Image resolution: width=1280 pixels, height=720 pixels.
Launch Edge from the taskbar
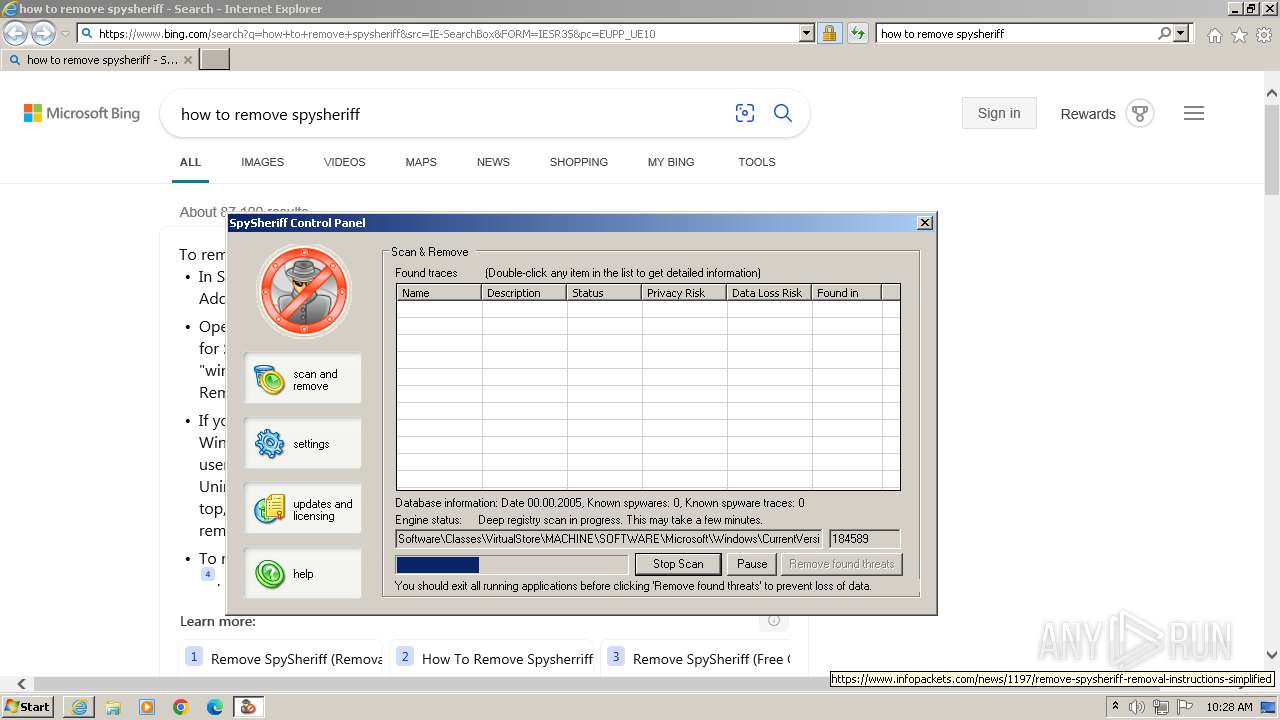215,707
